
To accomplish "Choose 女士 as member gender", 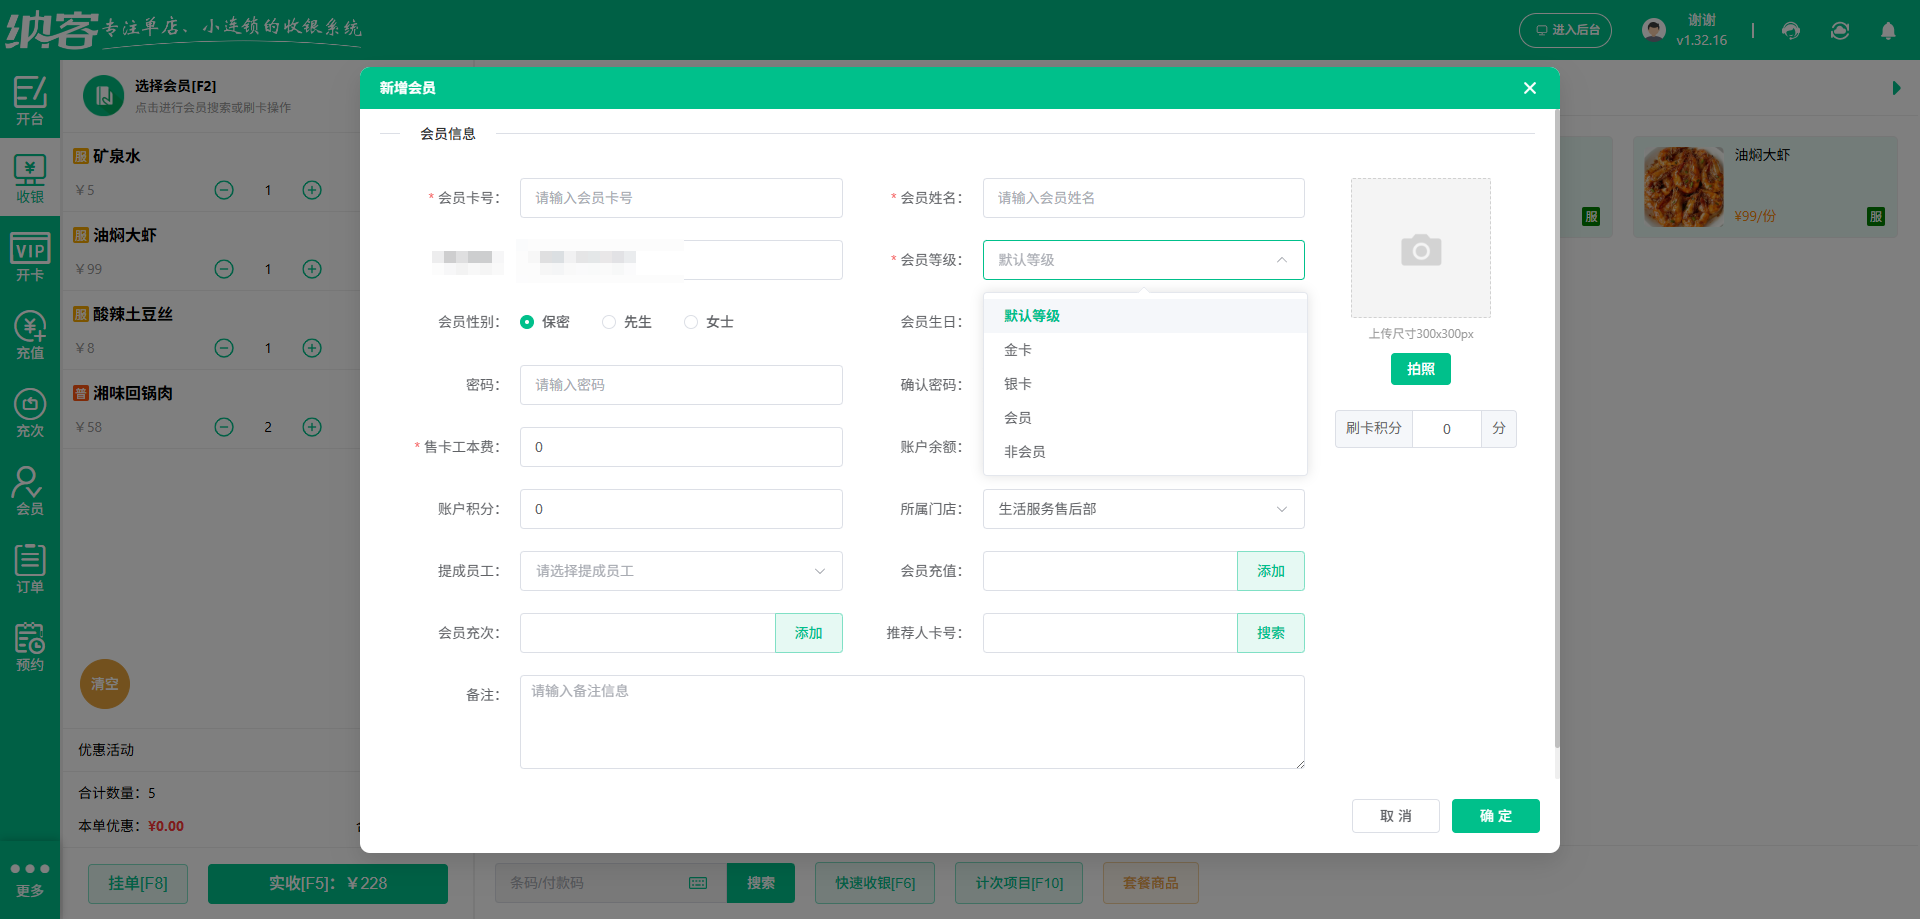I will tap(690, 322).
